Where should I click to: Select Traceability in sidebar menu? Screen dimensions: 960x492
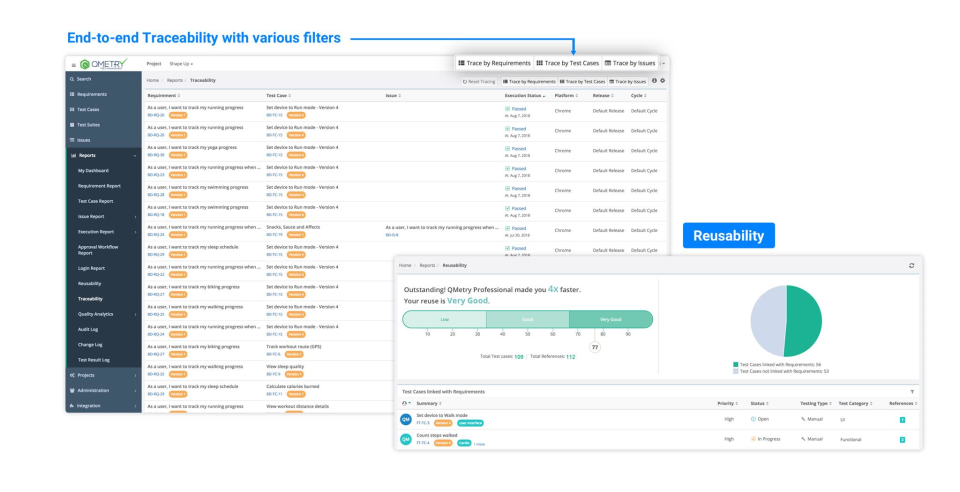90,299
